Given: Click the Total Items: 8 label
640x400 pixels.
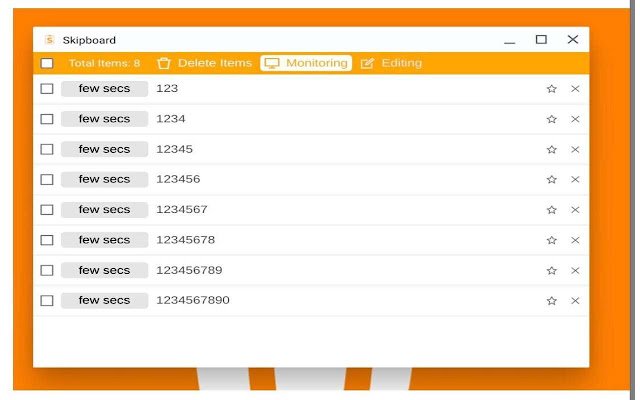Looking at the screenshot, I should pyautogui.click(x=104, y=63).
